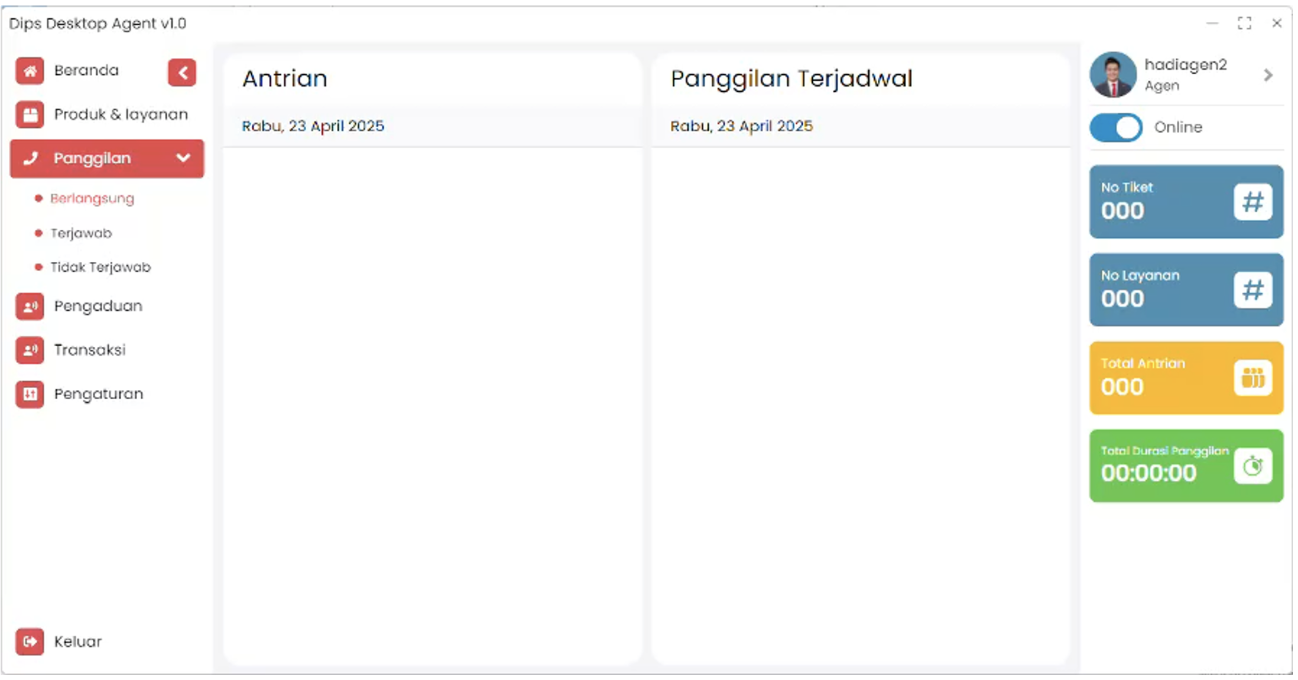Open the Pengaduan menu label
This screenshot has width=1298, height=680.
tap(98, 307)
